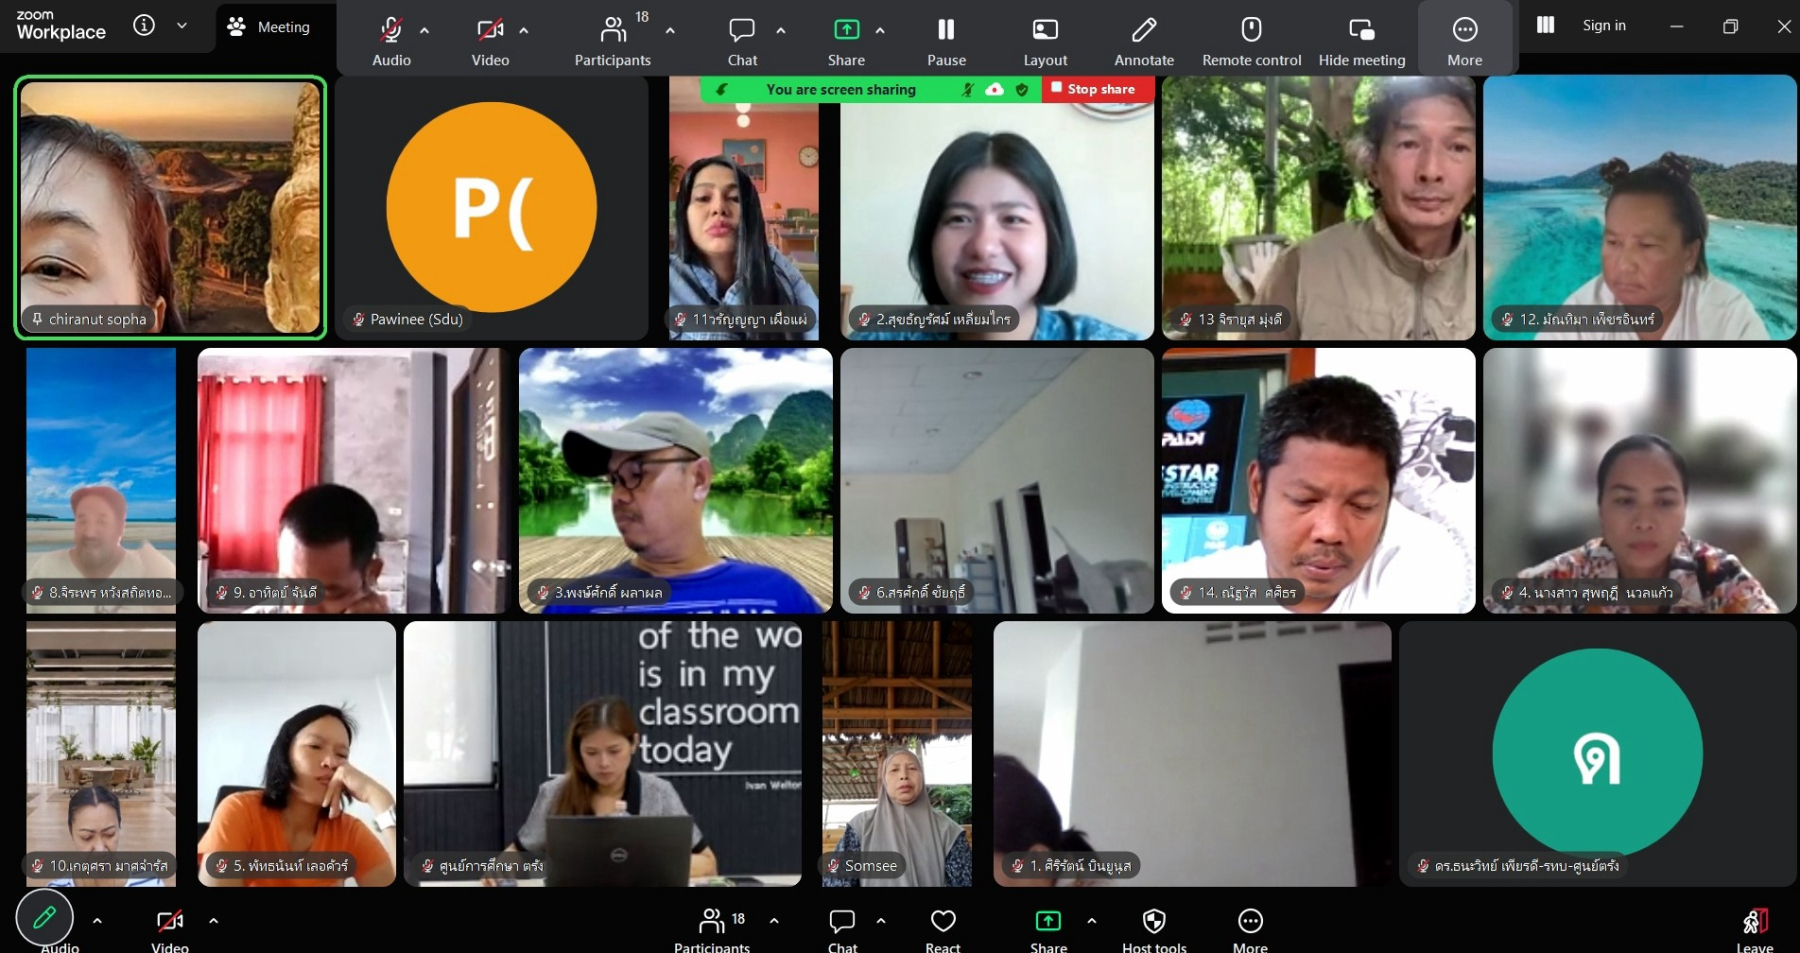The height and width of the screenshot is (953, 1800).
Task: Click the green annotation pencil circle
Action: [x=45, y=917]
